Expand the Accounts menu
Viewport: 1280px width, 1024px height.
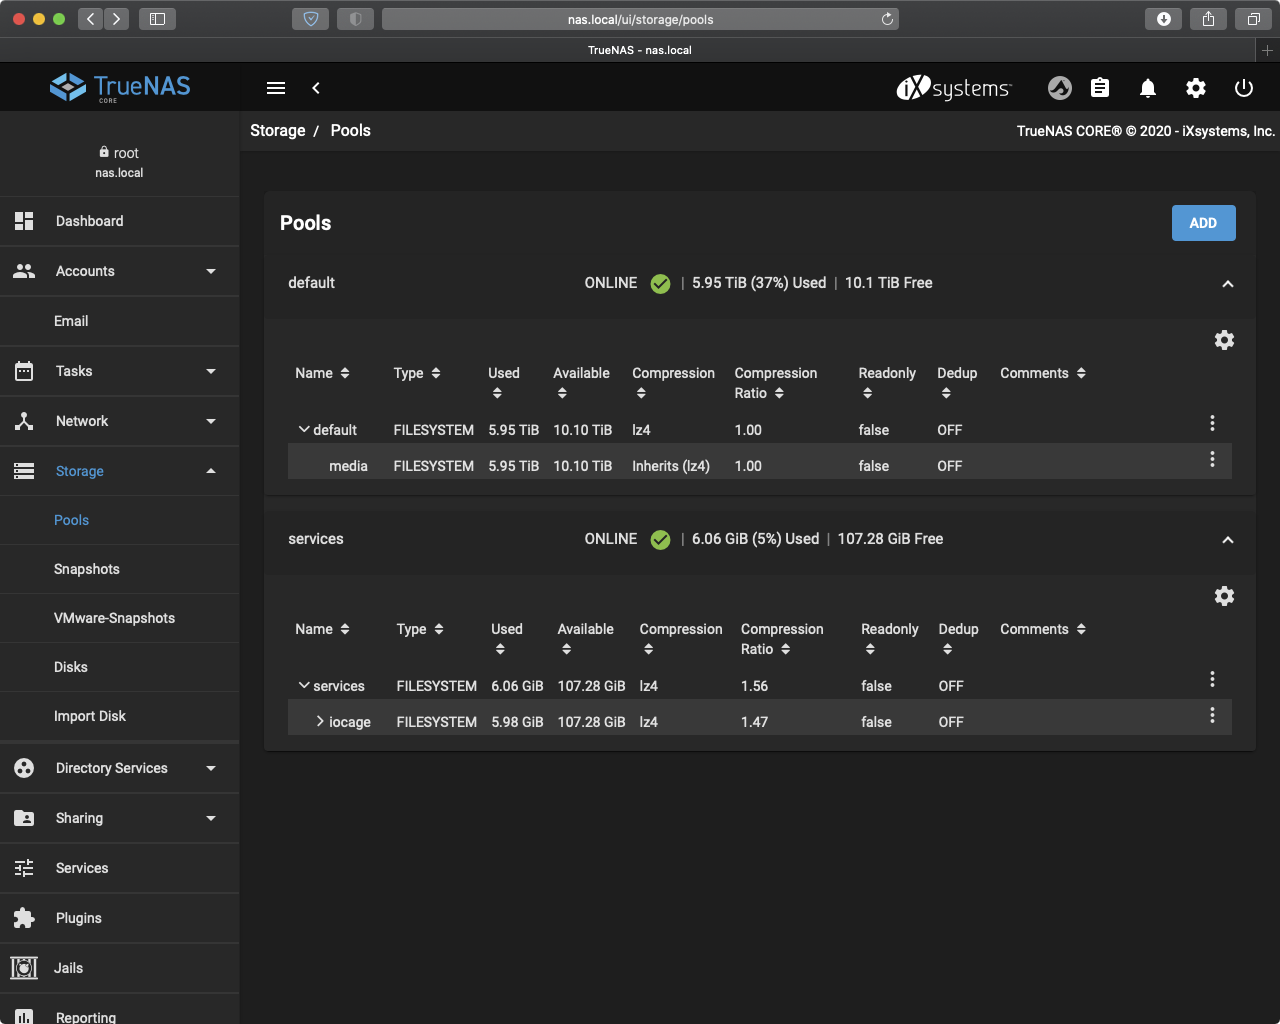point(120,271)
